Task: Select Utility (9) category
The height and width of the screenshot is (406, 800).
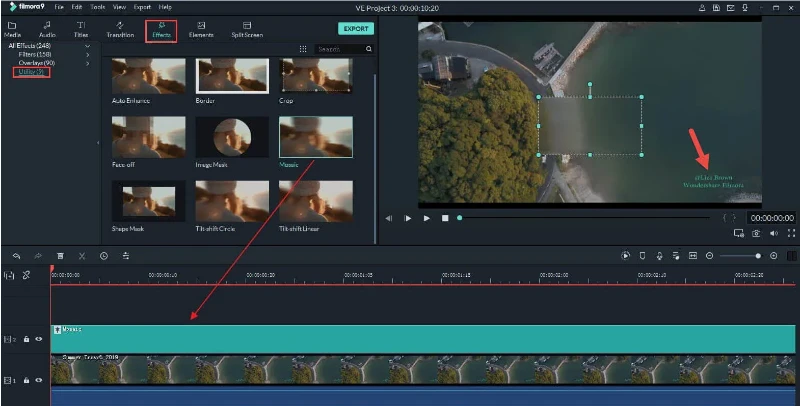Action: coord(31,72)
